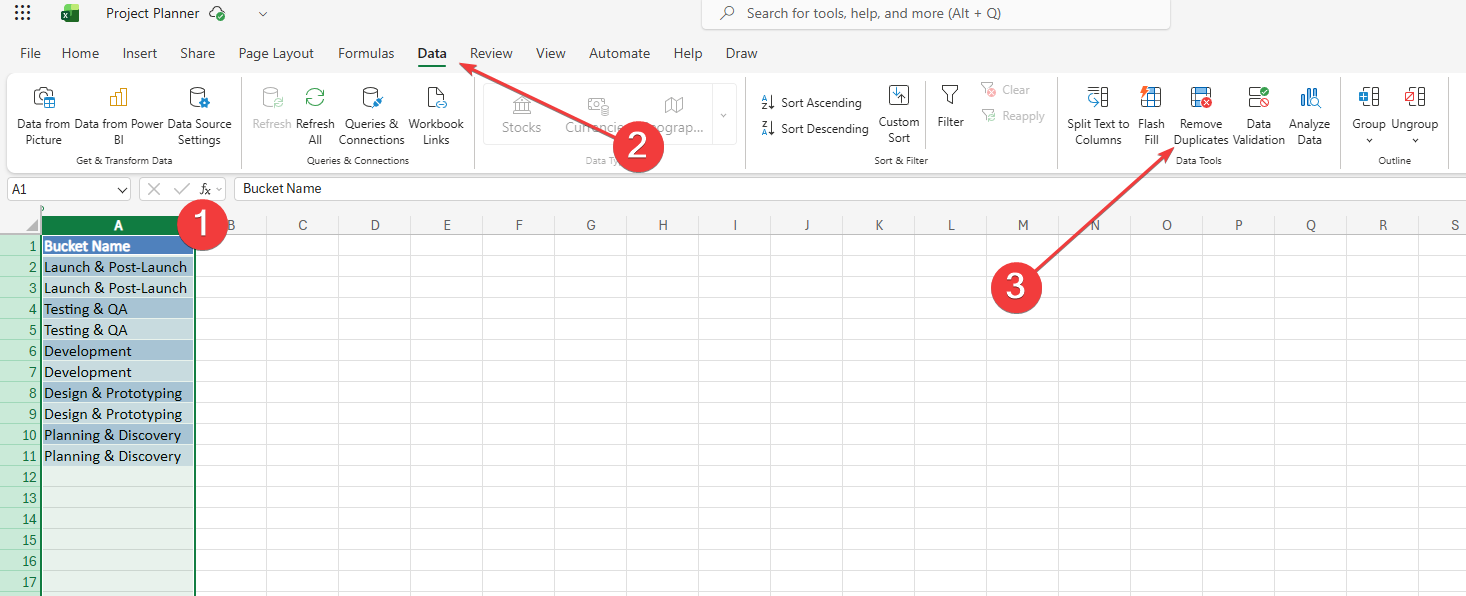The width and height of the screenshot is (1466, 596).
Task: Select Split Text to Columns
Action: (1098, 98)
